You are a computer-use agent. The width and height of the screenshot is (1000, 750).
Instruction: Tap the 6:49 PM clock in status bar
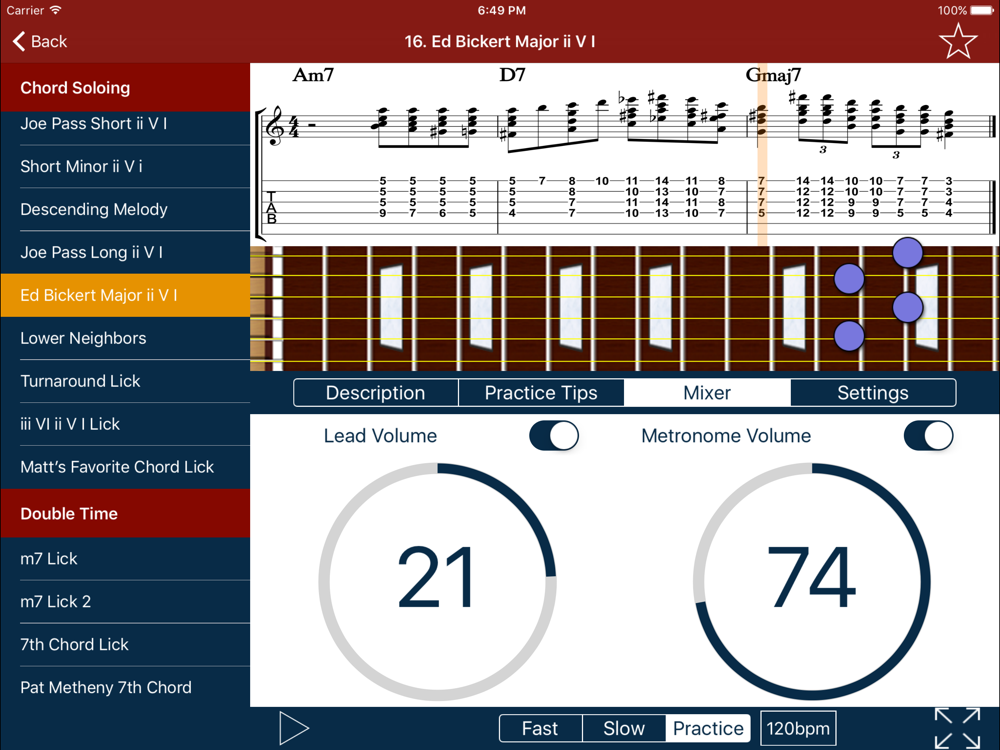pyautogui.click(x=501, y=10)
